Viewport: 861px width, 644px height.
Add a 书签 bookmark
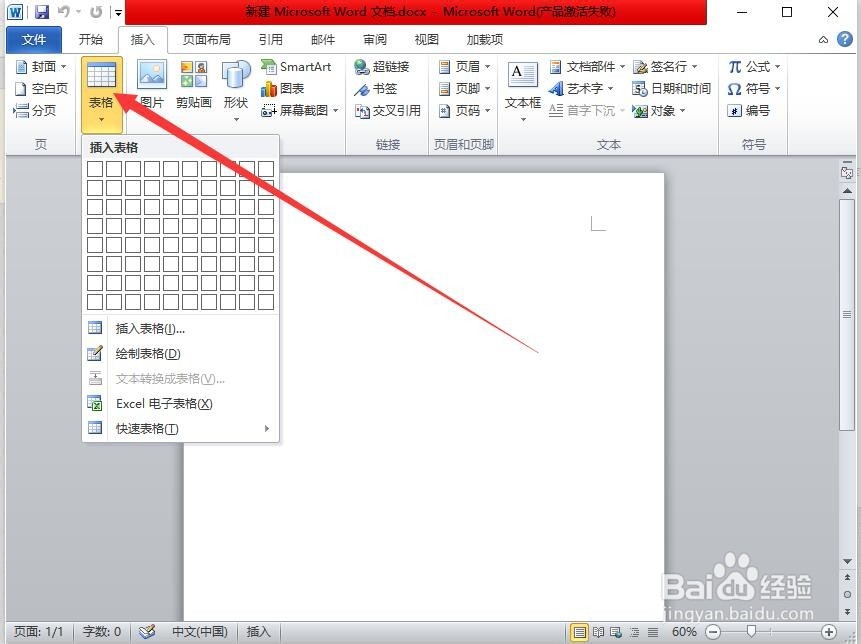click(376, 88)
